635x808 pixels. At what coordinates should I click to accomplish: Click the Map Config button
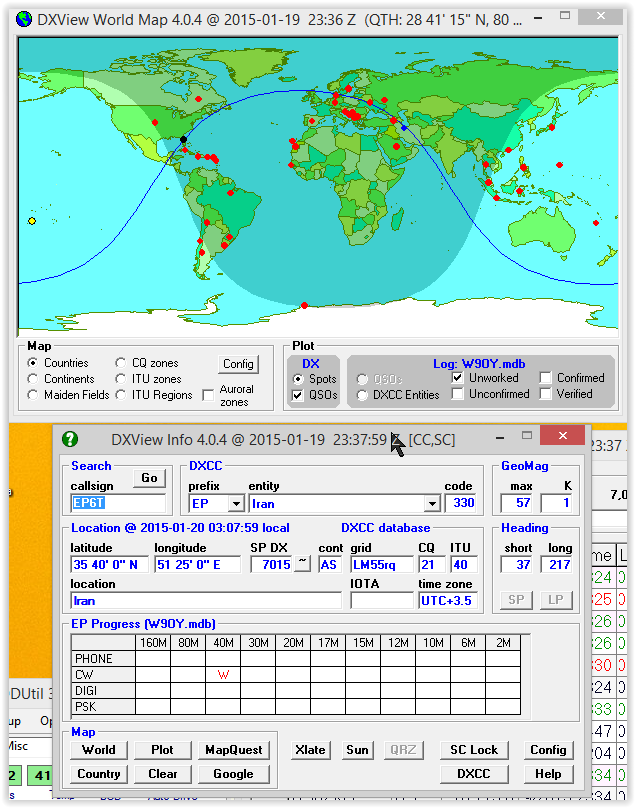coord(238,364)
